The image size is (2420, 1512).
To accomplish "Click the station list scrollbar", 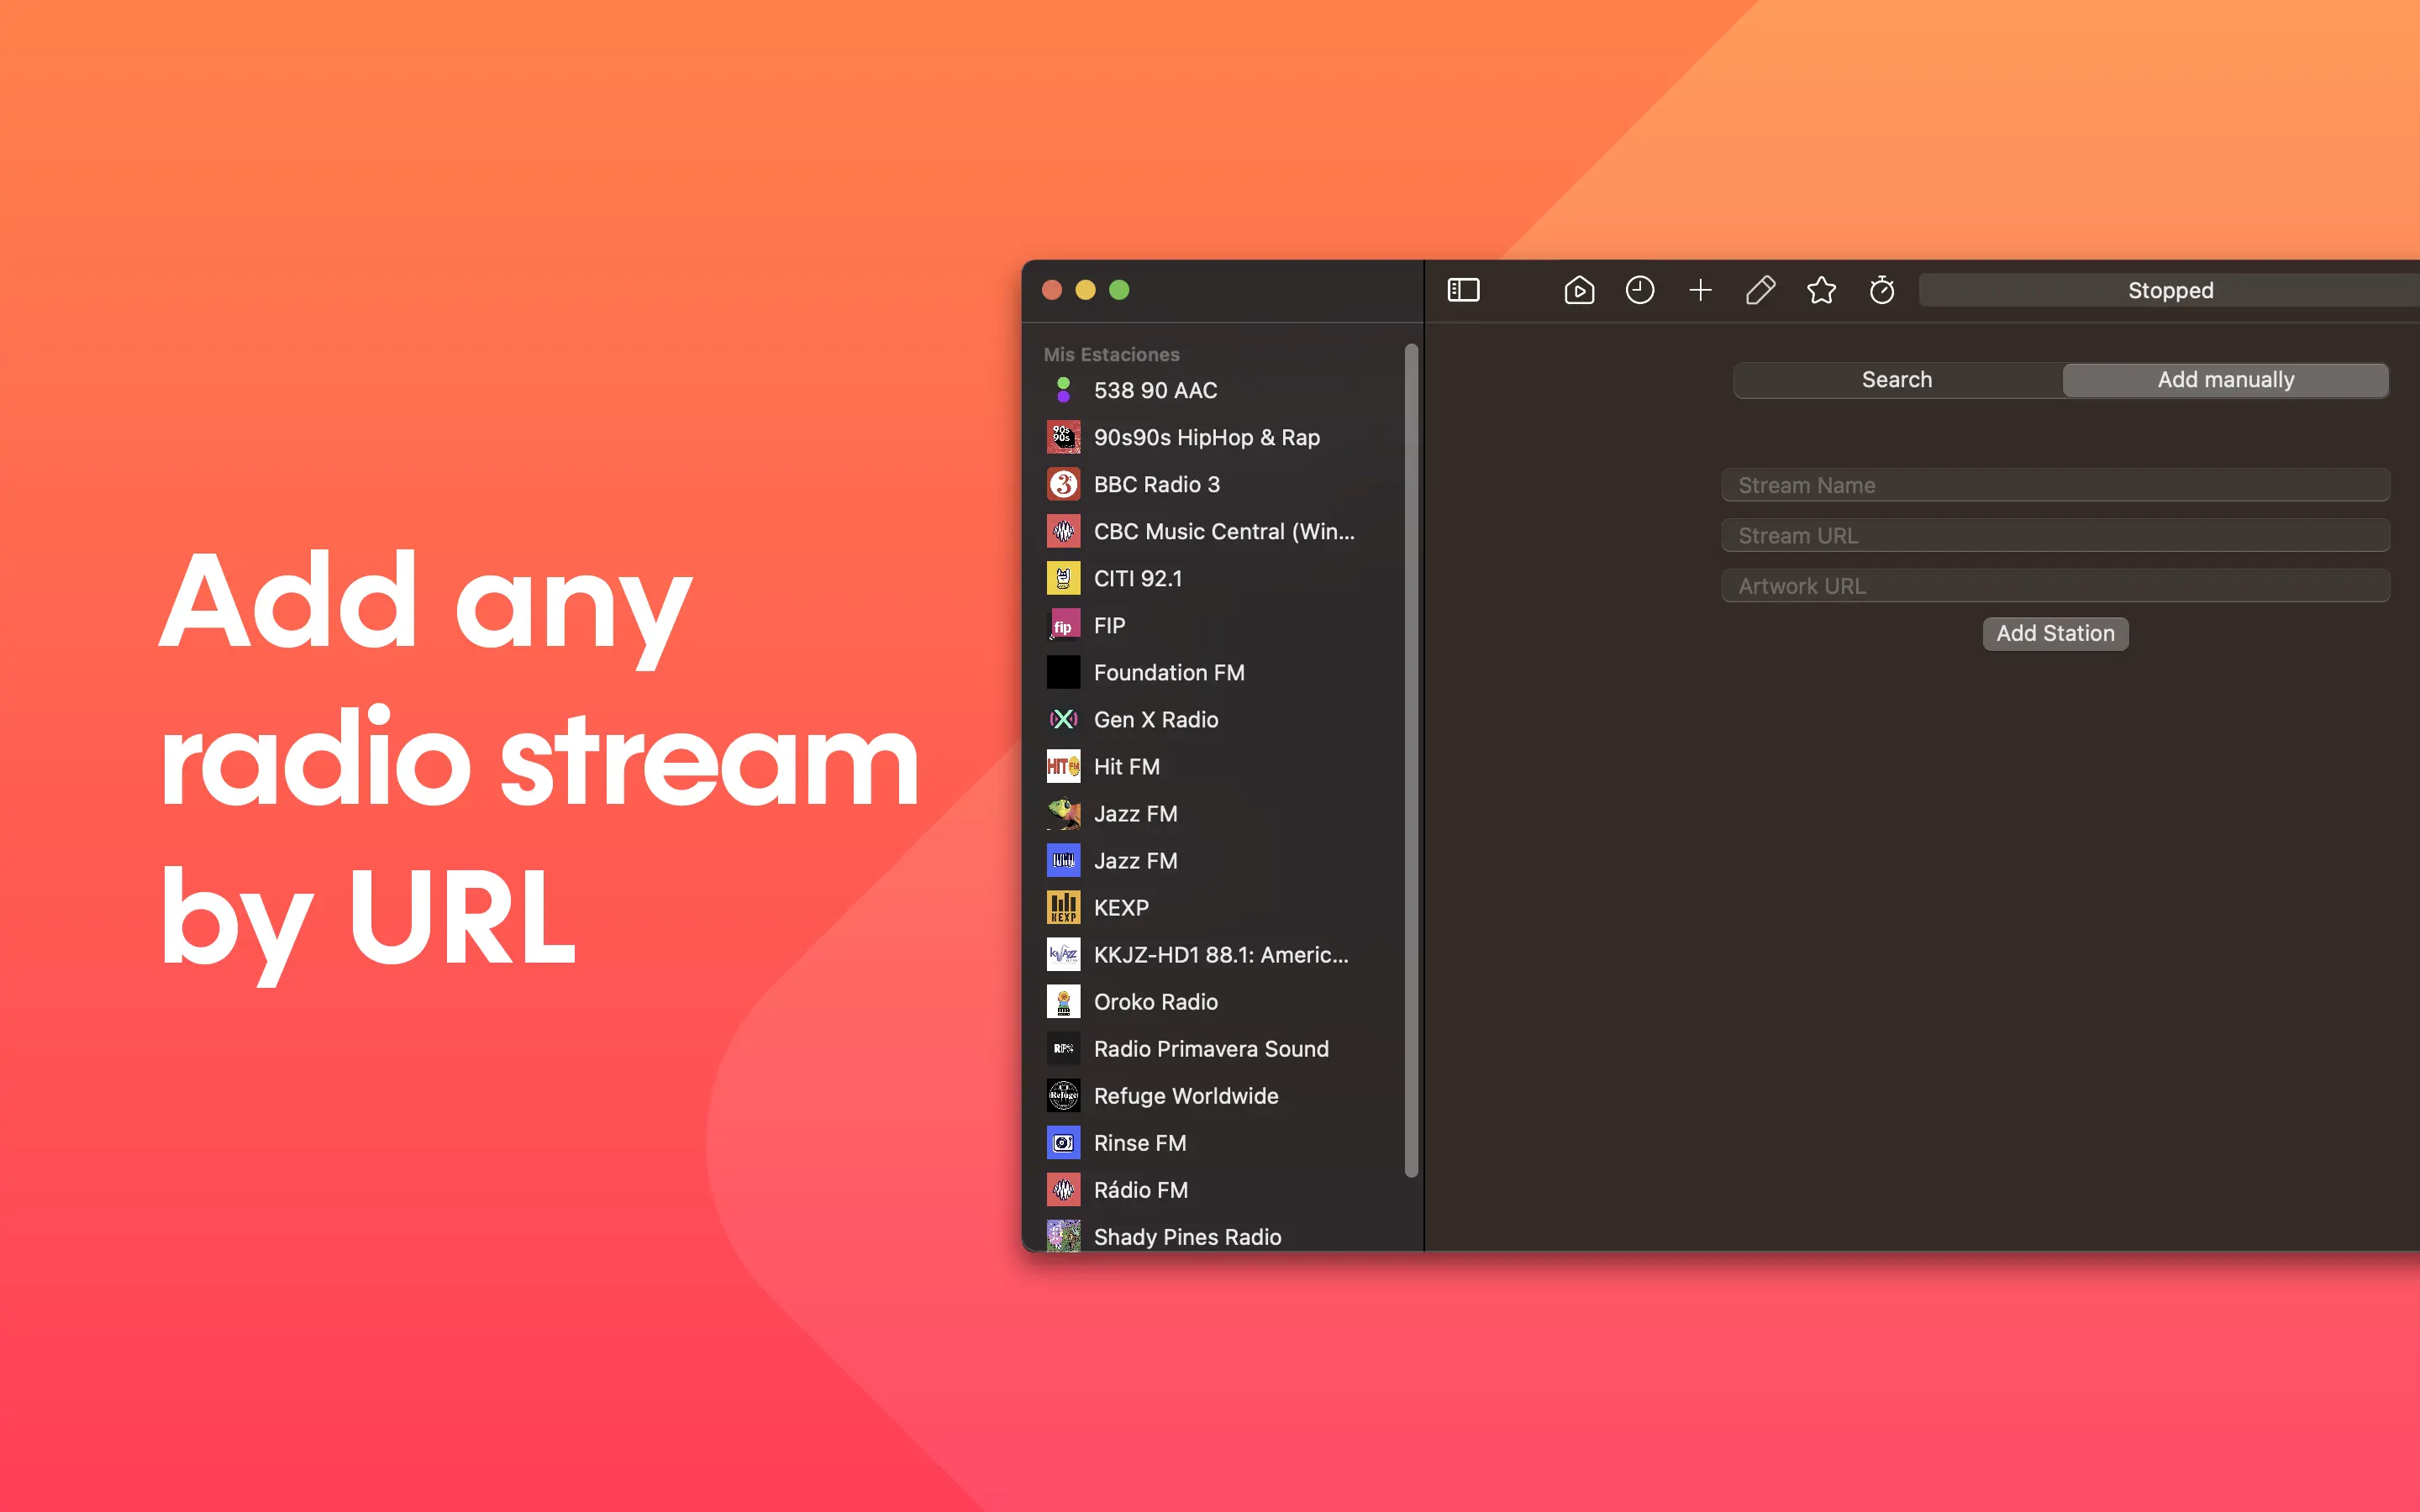I will (x=1411, y=760).
